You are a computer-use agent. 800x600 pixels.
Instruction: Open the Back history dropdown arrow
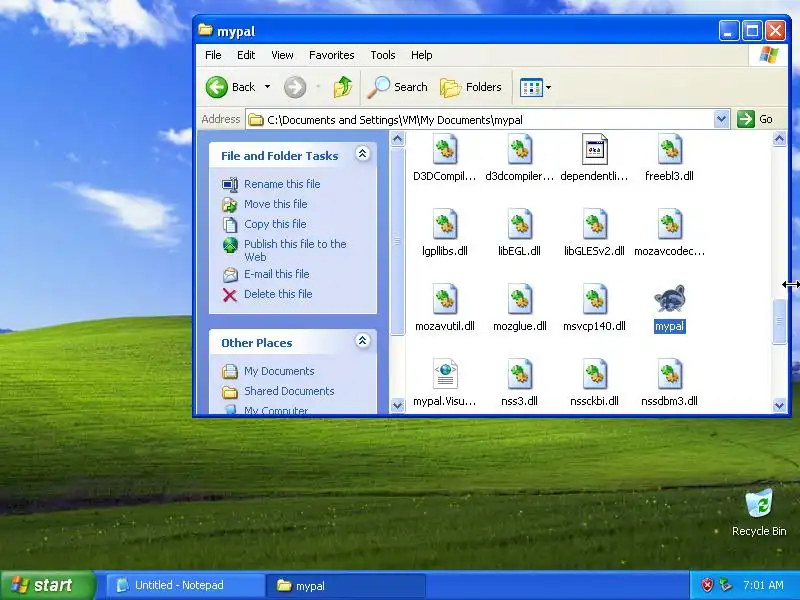click(x=267, y=87)
